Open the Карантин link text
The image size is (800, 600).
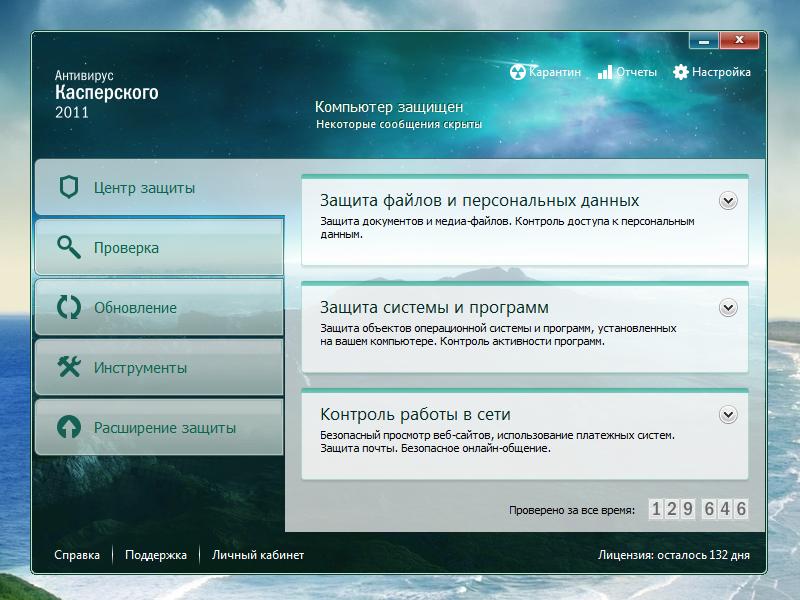click(x=555, y=72)
